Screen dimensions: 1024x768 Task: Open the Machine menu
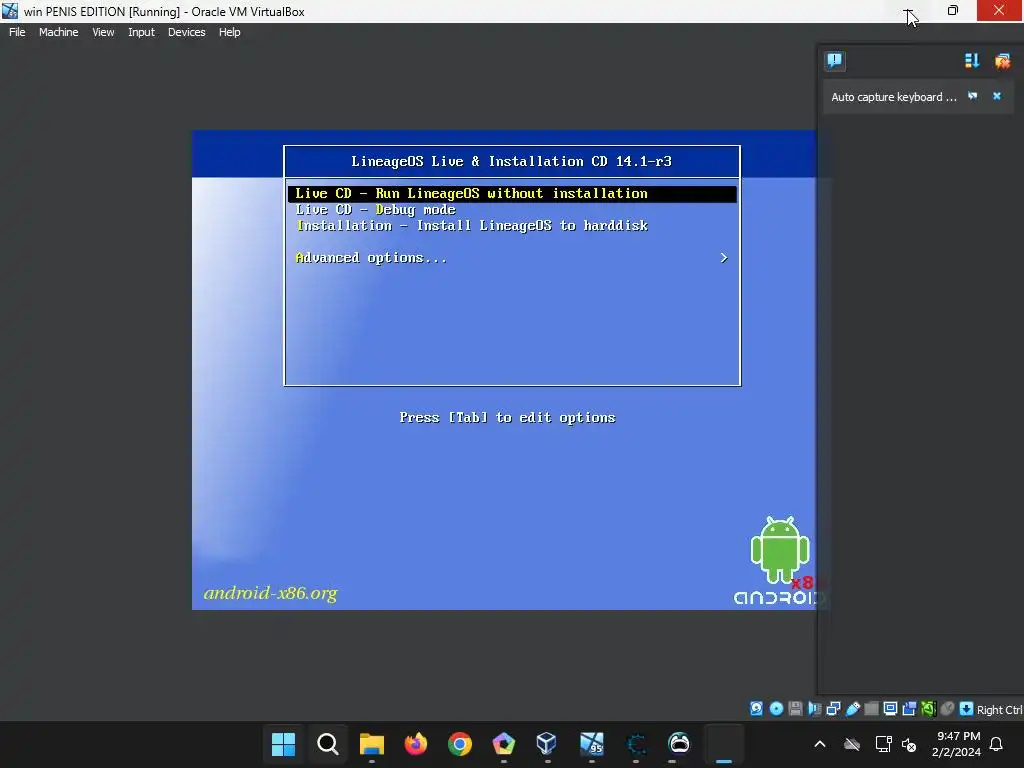click(58, 32)
